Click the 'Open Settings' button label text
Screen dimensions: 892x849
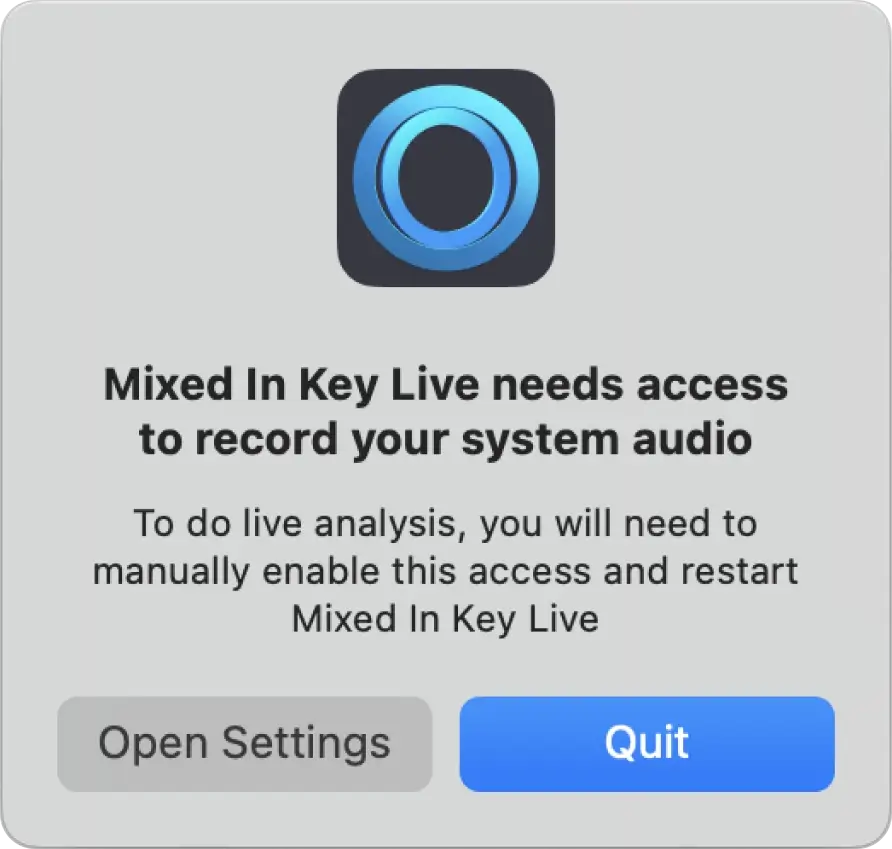coord(245,744)
